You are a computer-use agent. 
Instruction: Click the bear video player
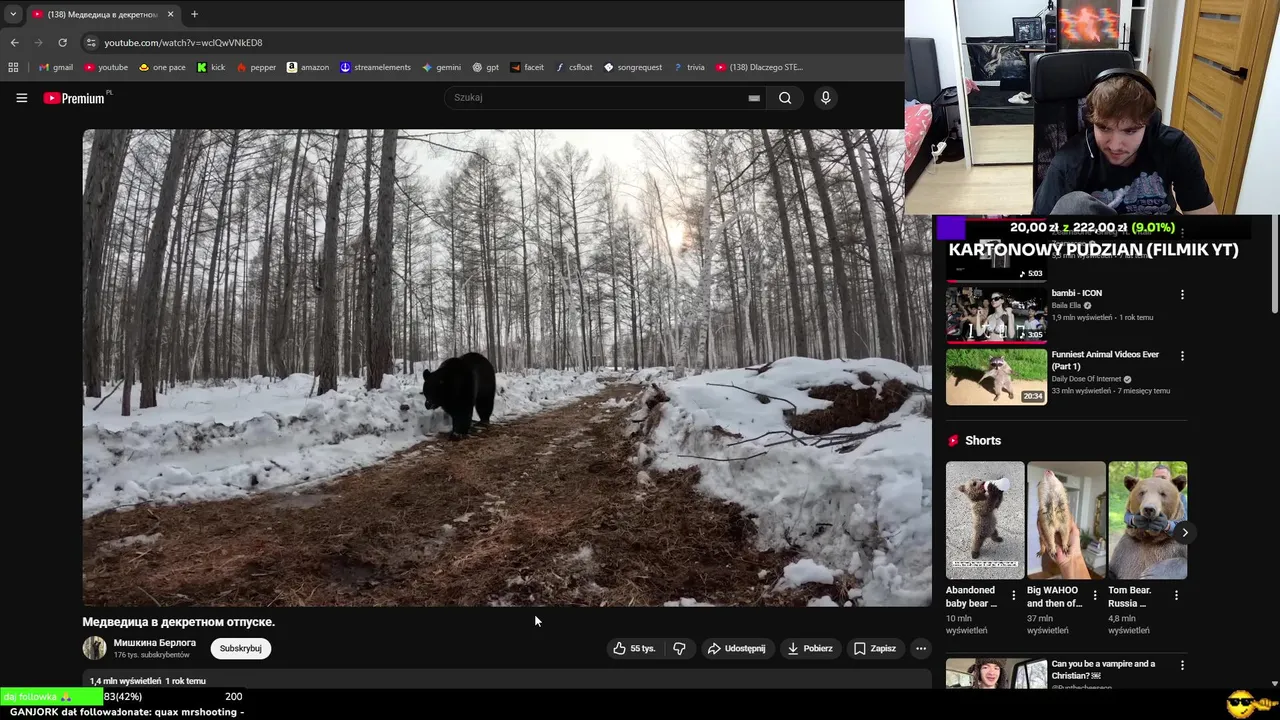507,367
